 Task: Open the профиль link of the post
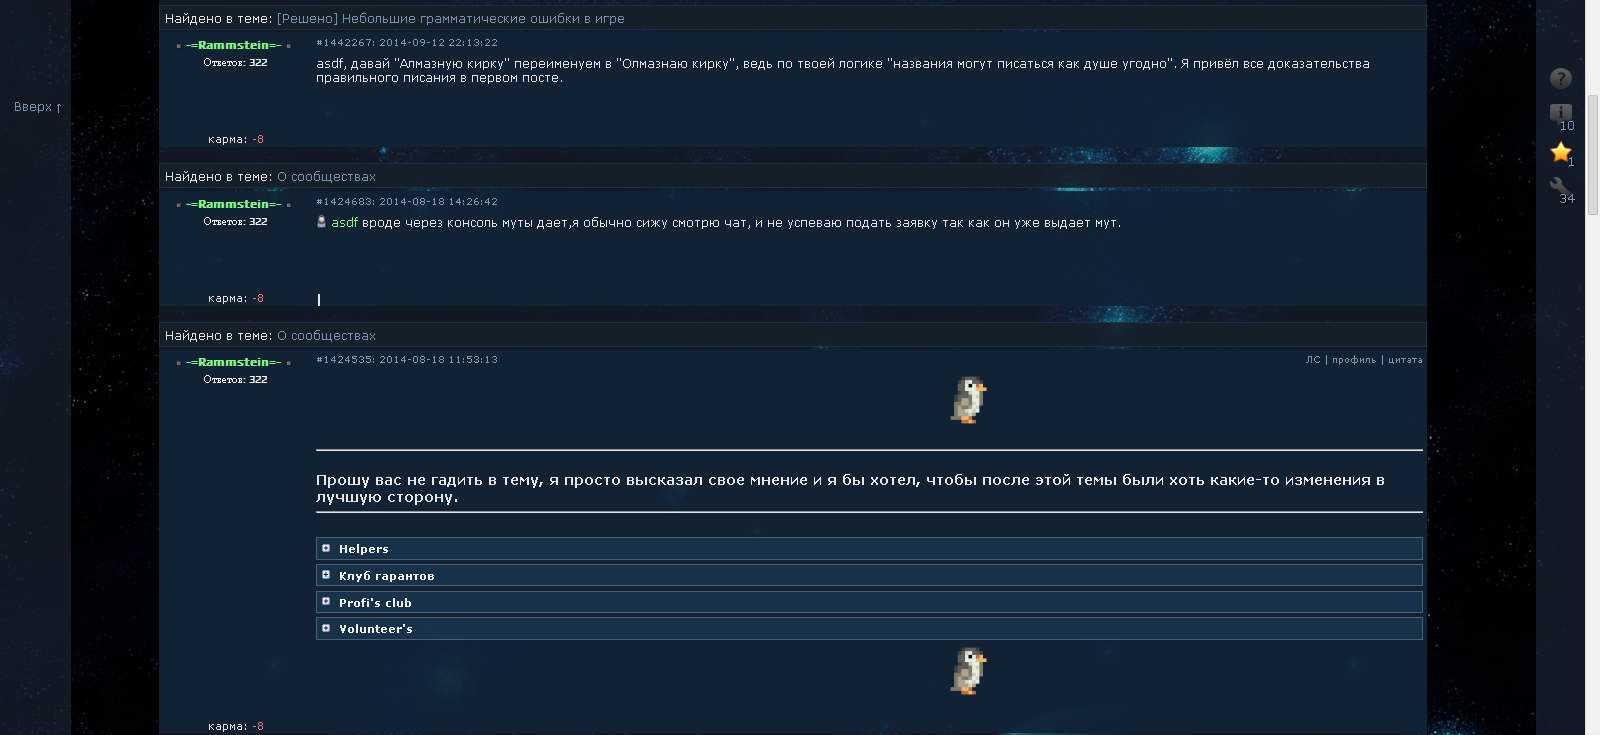1354,360
